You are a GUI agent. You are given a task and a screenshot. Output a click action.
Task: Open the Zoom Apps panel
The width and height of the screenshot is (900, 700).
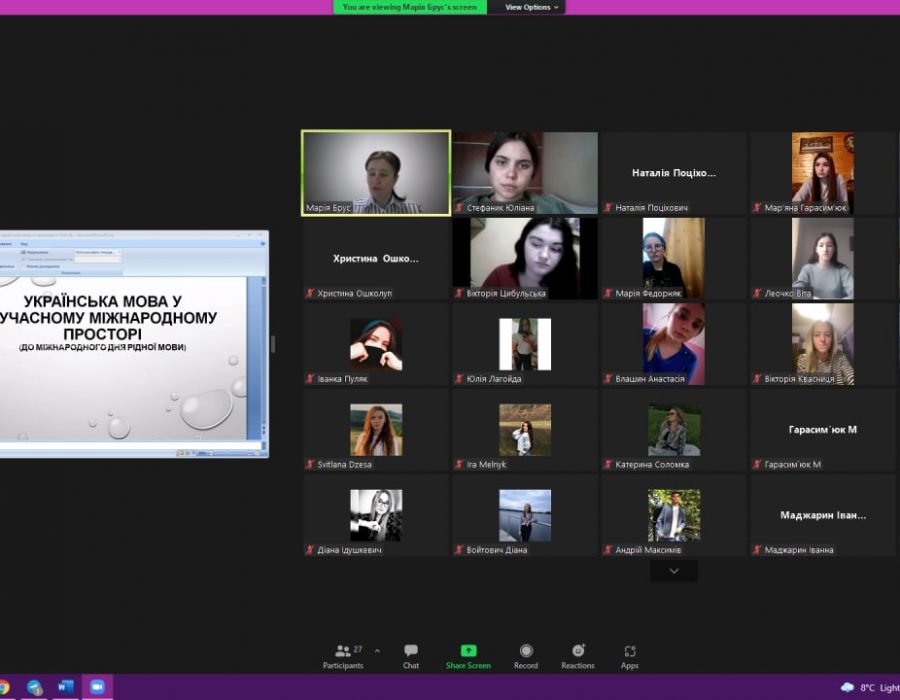(630, 655)
